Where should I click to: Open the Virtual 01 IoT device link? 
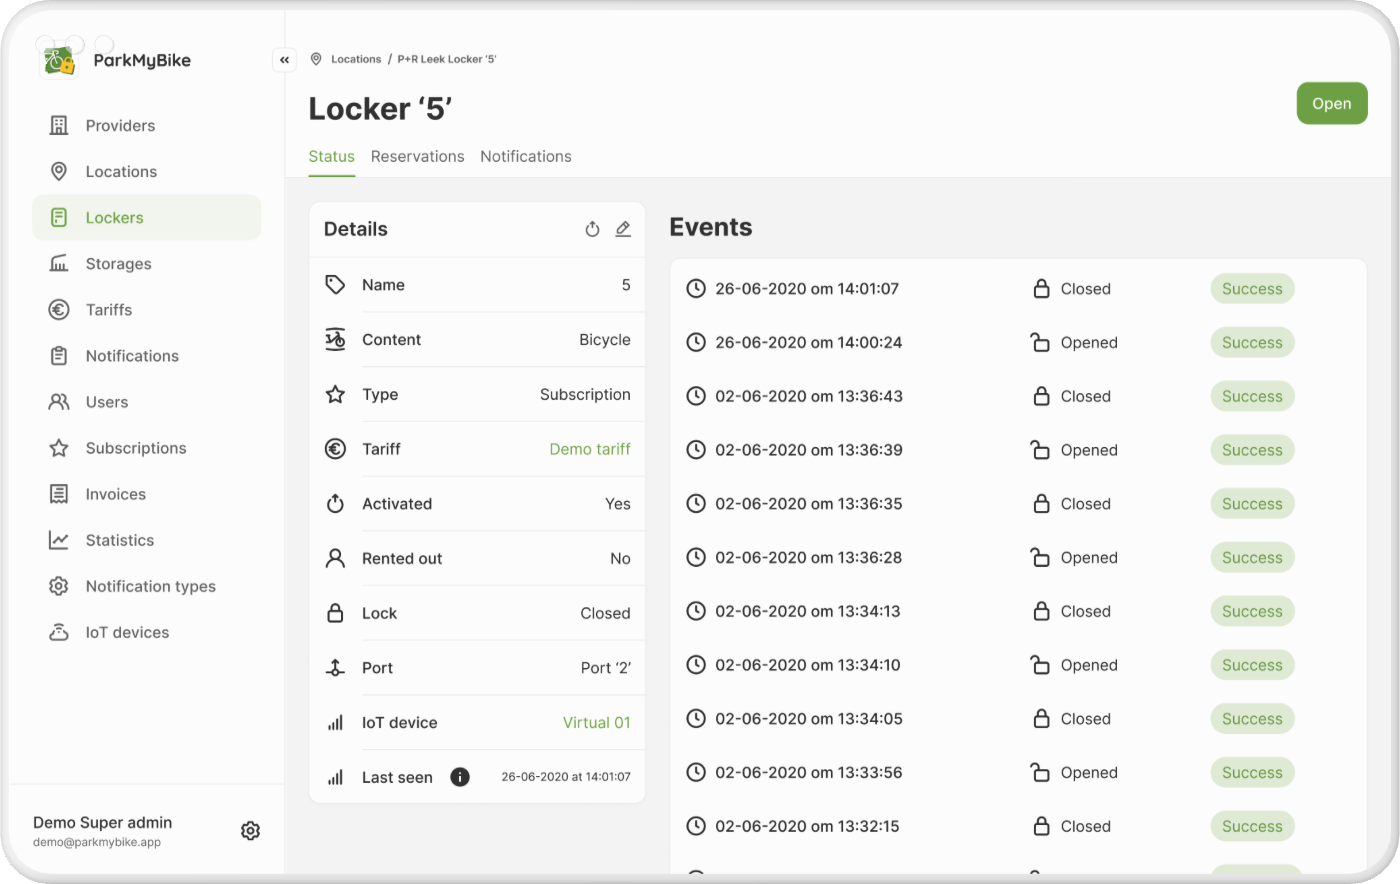coord(596,722)
